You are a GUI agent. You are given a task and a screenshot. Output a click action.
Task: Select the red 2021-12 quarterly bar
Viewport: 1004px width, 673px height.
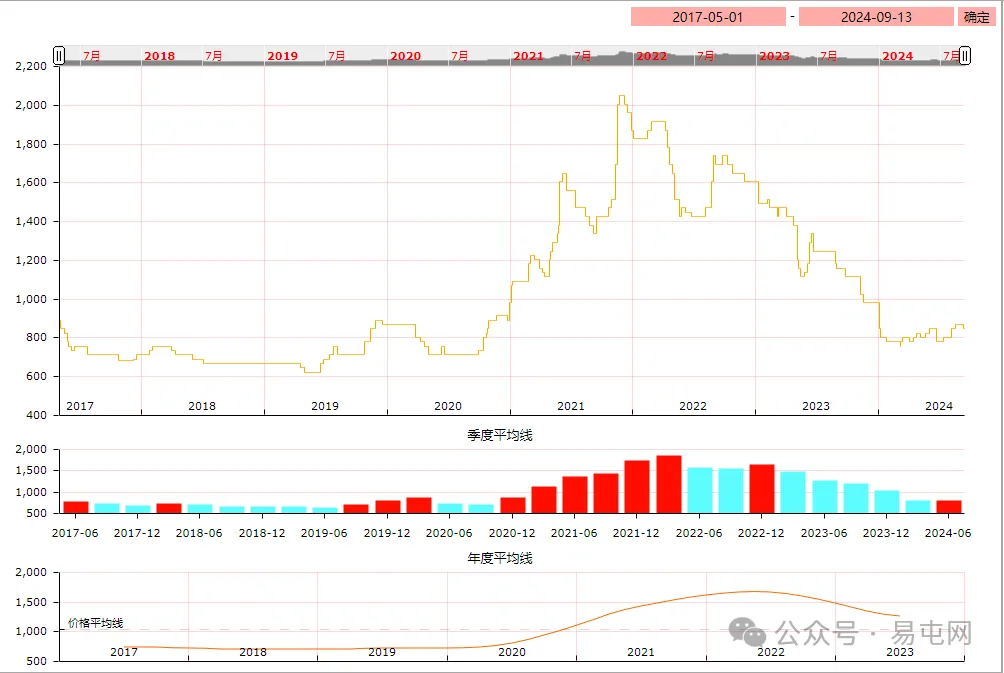pos(637,487)
